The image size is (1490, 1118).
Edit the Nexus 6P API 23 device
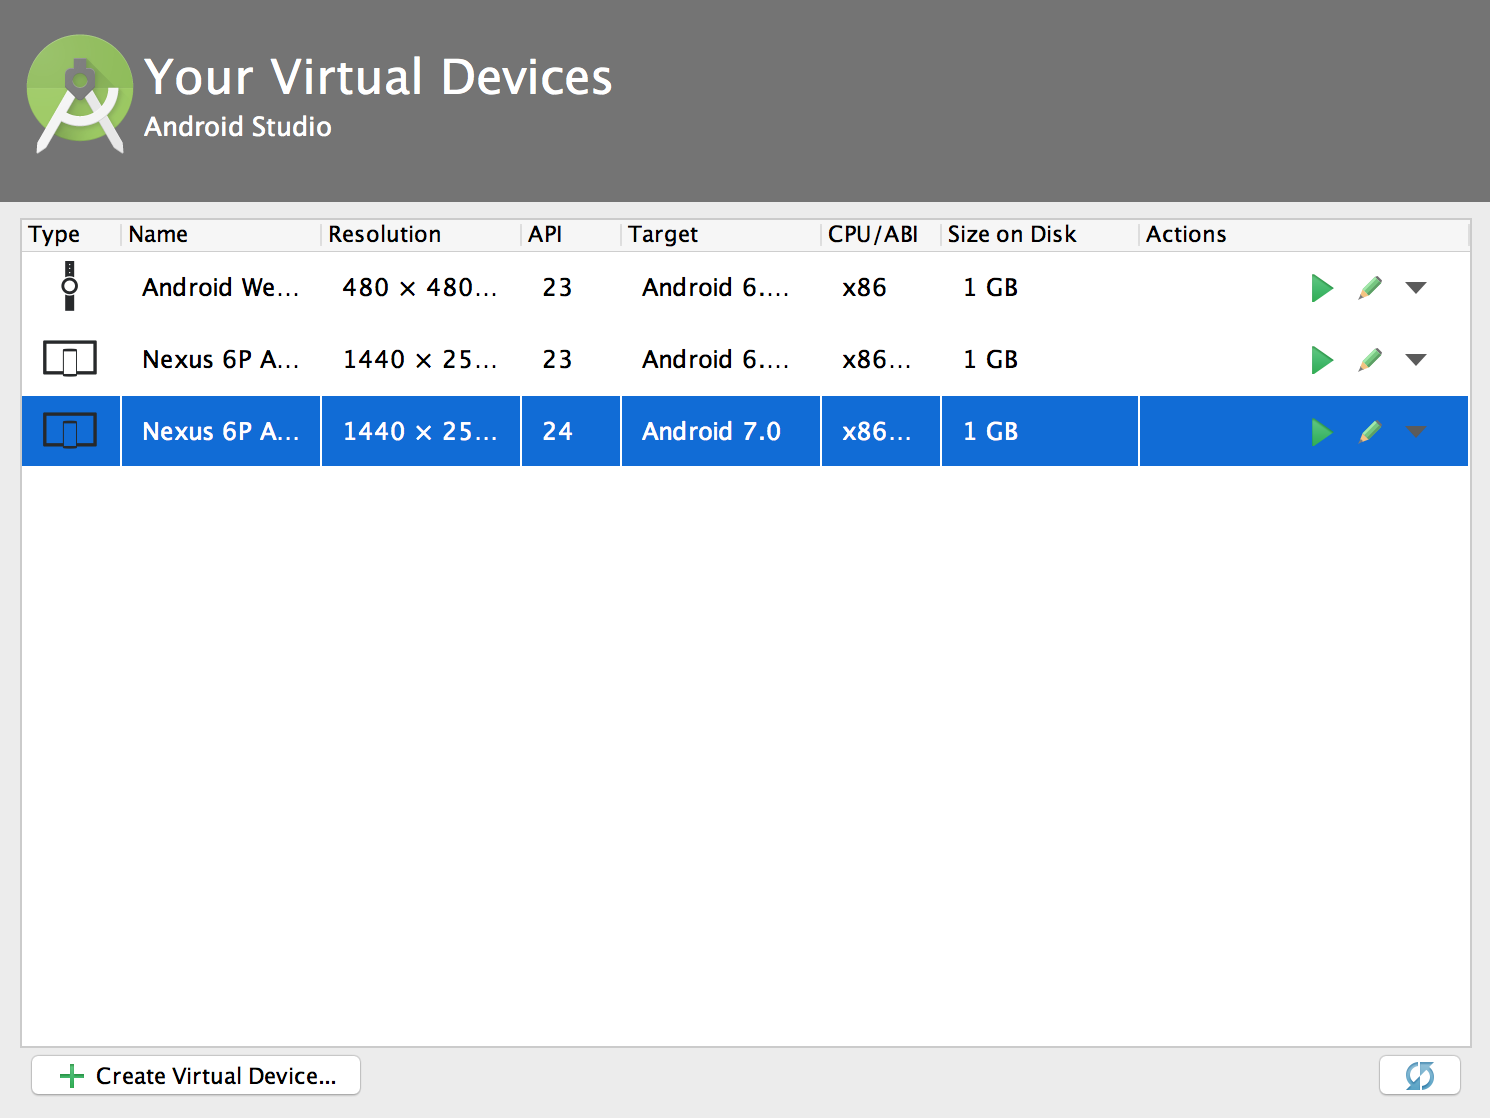pos(1370,360)
